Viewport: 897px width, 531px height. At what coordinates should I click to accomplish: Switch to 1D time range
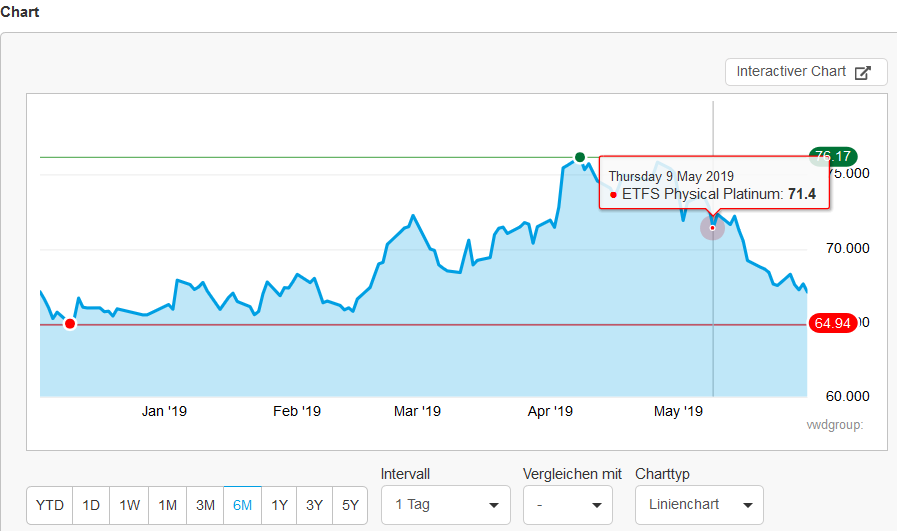coord(91,505)
